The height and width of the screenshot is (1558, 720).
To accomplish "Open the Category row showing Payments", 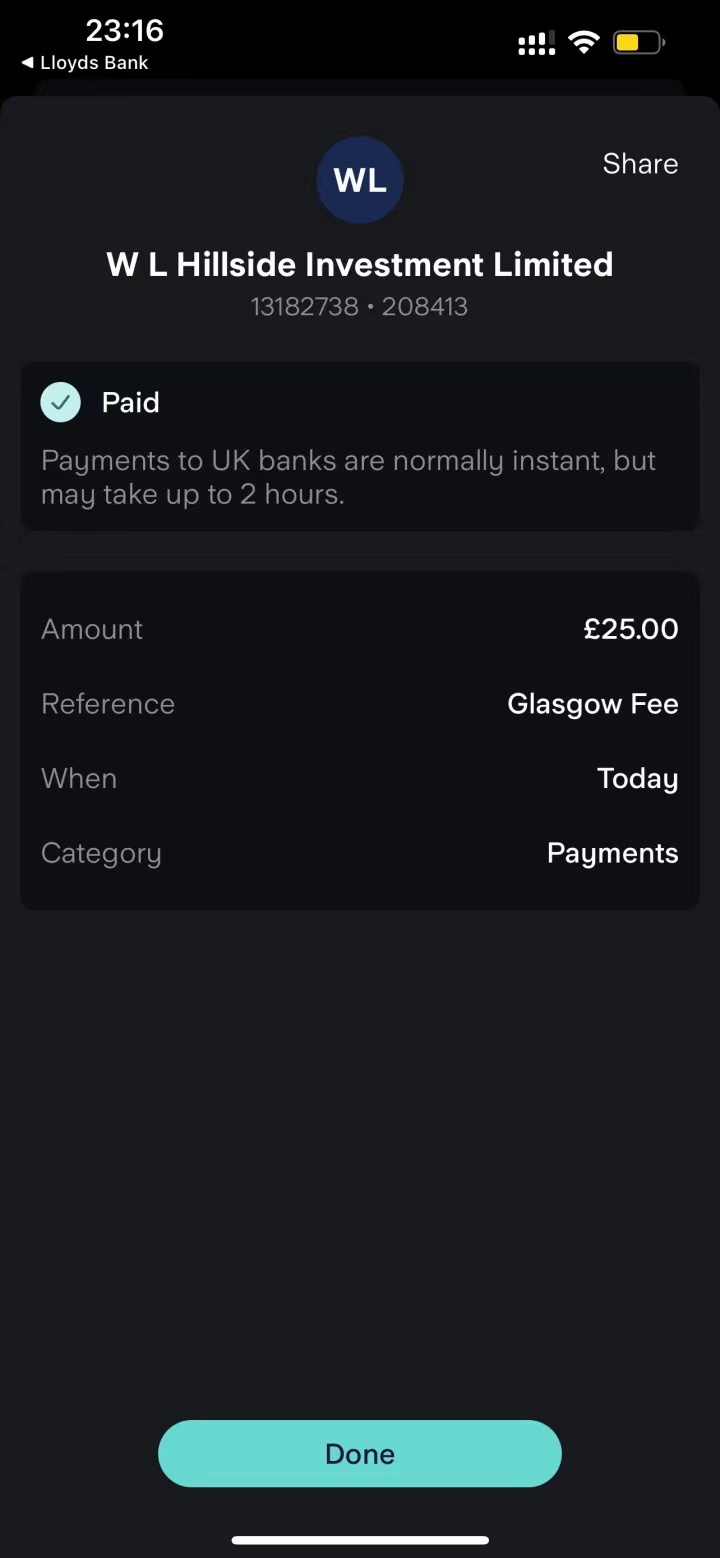I will (x=359, y=854).
